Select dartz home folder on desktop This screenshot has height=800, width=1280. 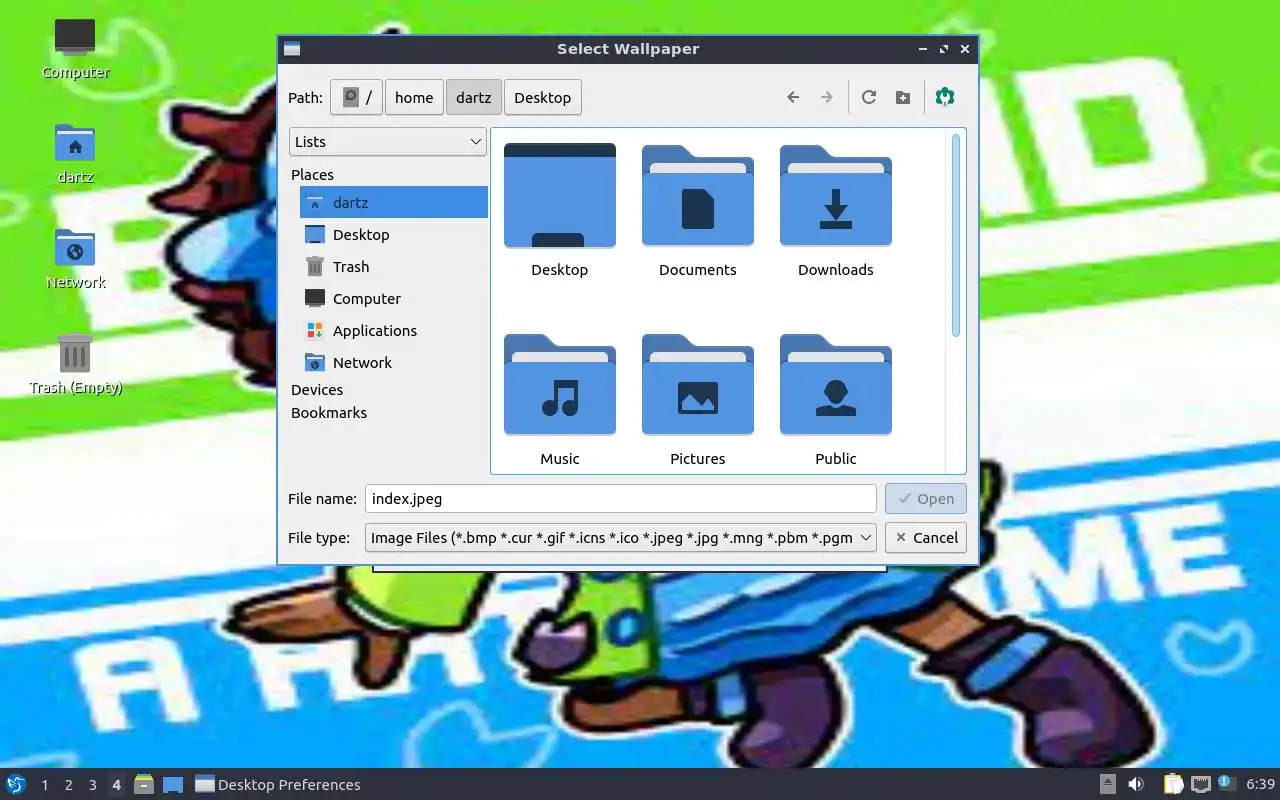pyautogui.click(x=75, y=154)
